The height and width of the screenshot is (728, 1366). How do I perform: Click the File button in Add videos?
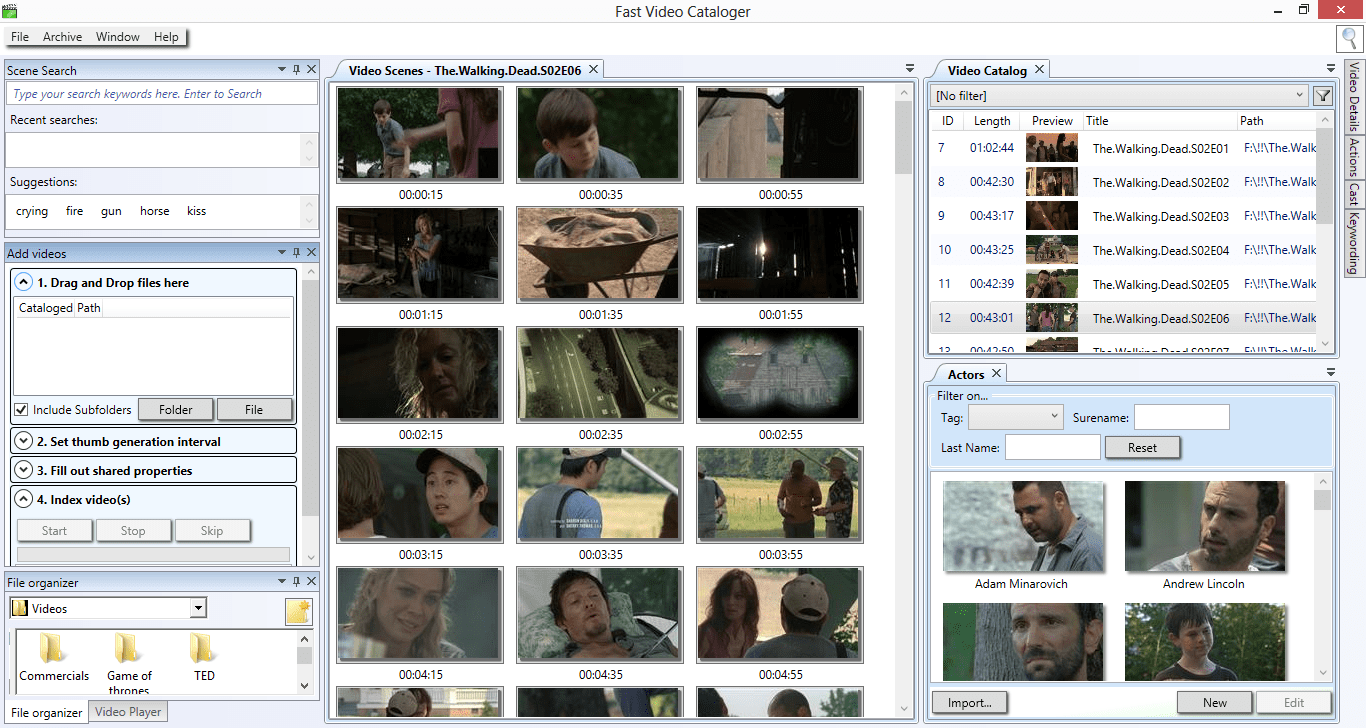(254, 409)
